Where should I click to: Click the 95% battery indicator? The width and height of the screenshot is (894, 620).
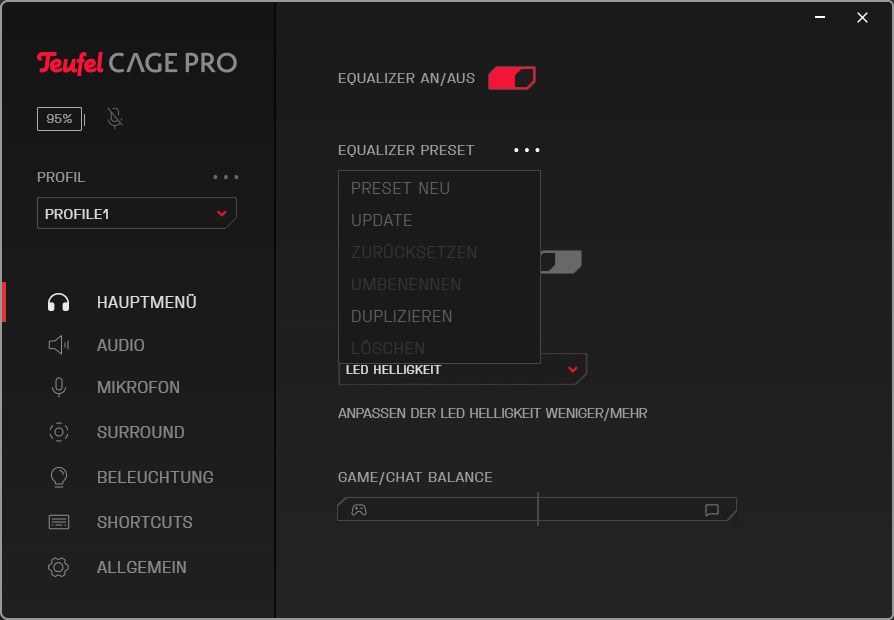point(59,119)
